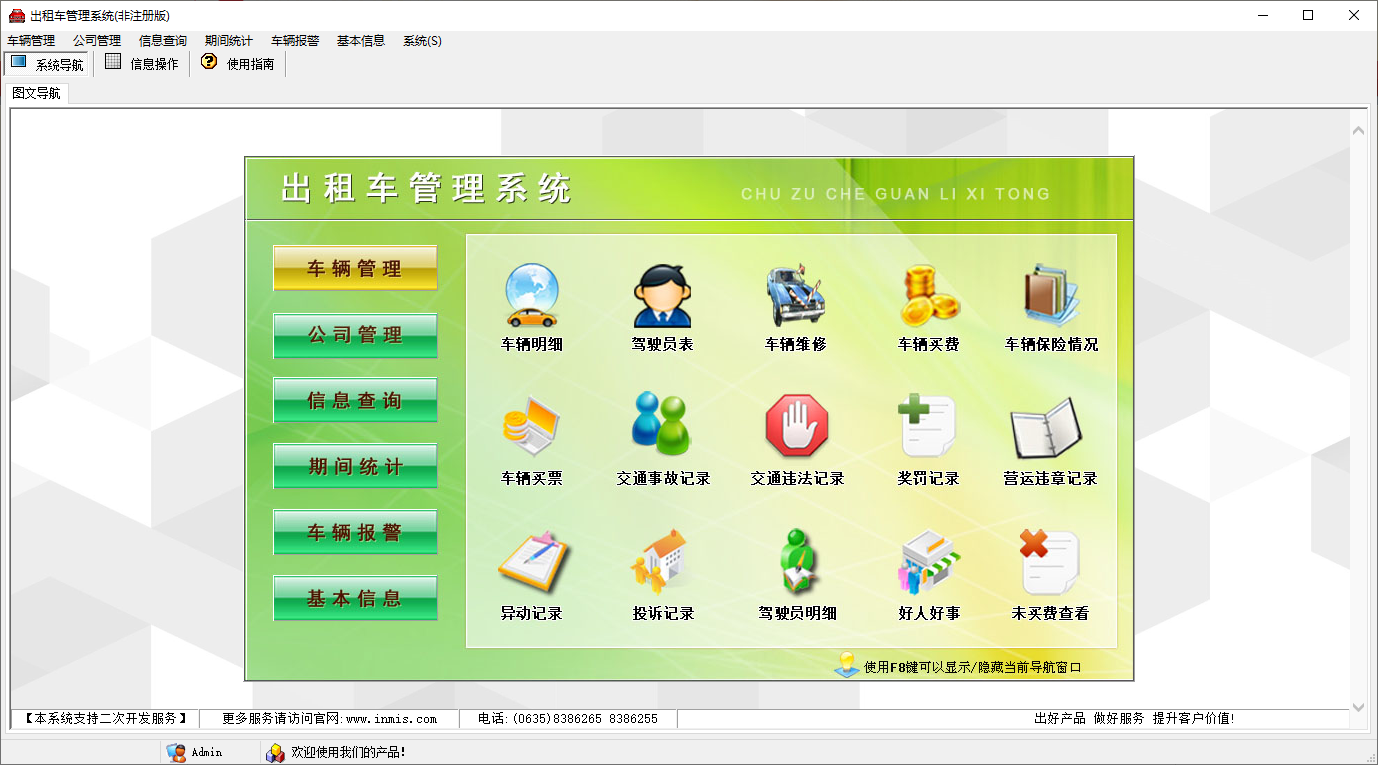
Task: Click the official website www.inmis.com text
Action: pyautogui.click(x=391, y=719)
